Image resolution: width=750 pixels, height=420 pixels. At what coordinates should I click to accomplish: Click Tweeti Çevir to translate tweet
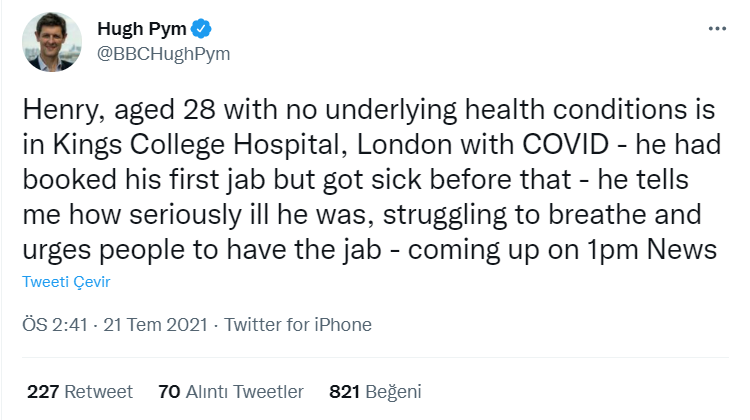(x=66, y=282)
